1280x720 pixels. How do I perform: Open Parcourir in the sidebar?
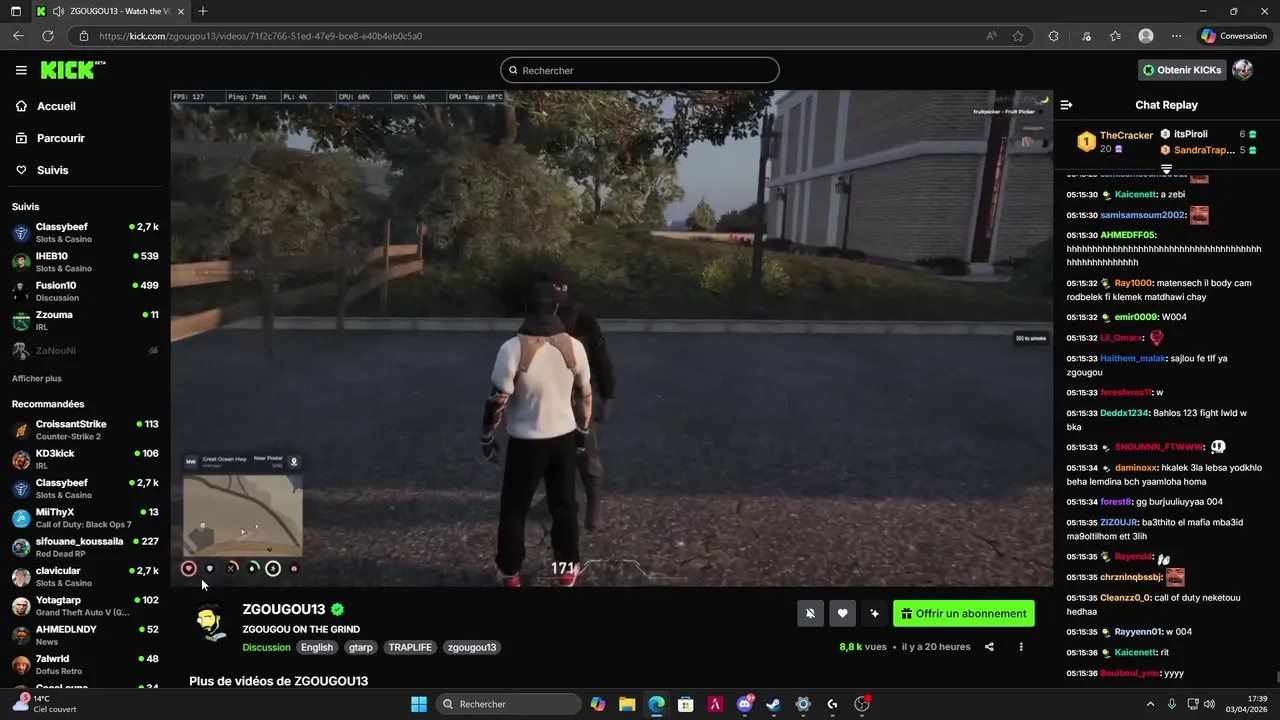[x=60, y=138]
